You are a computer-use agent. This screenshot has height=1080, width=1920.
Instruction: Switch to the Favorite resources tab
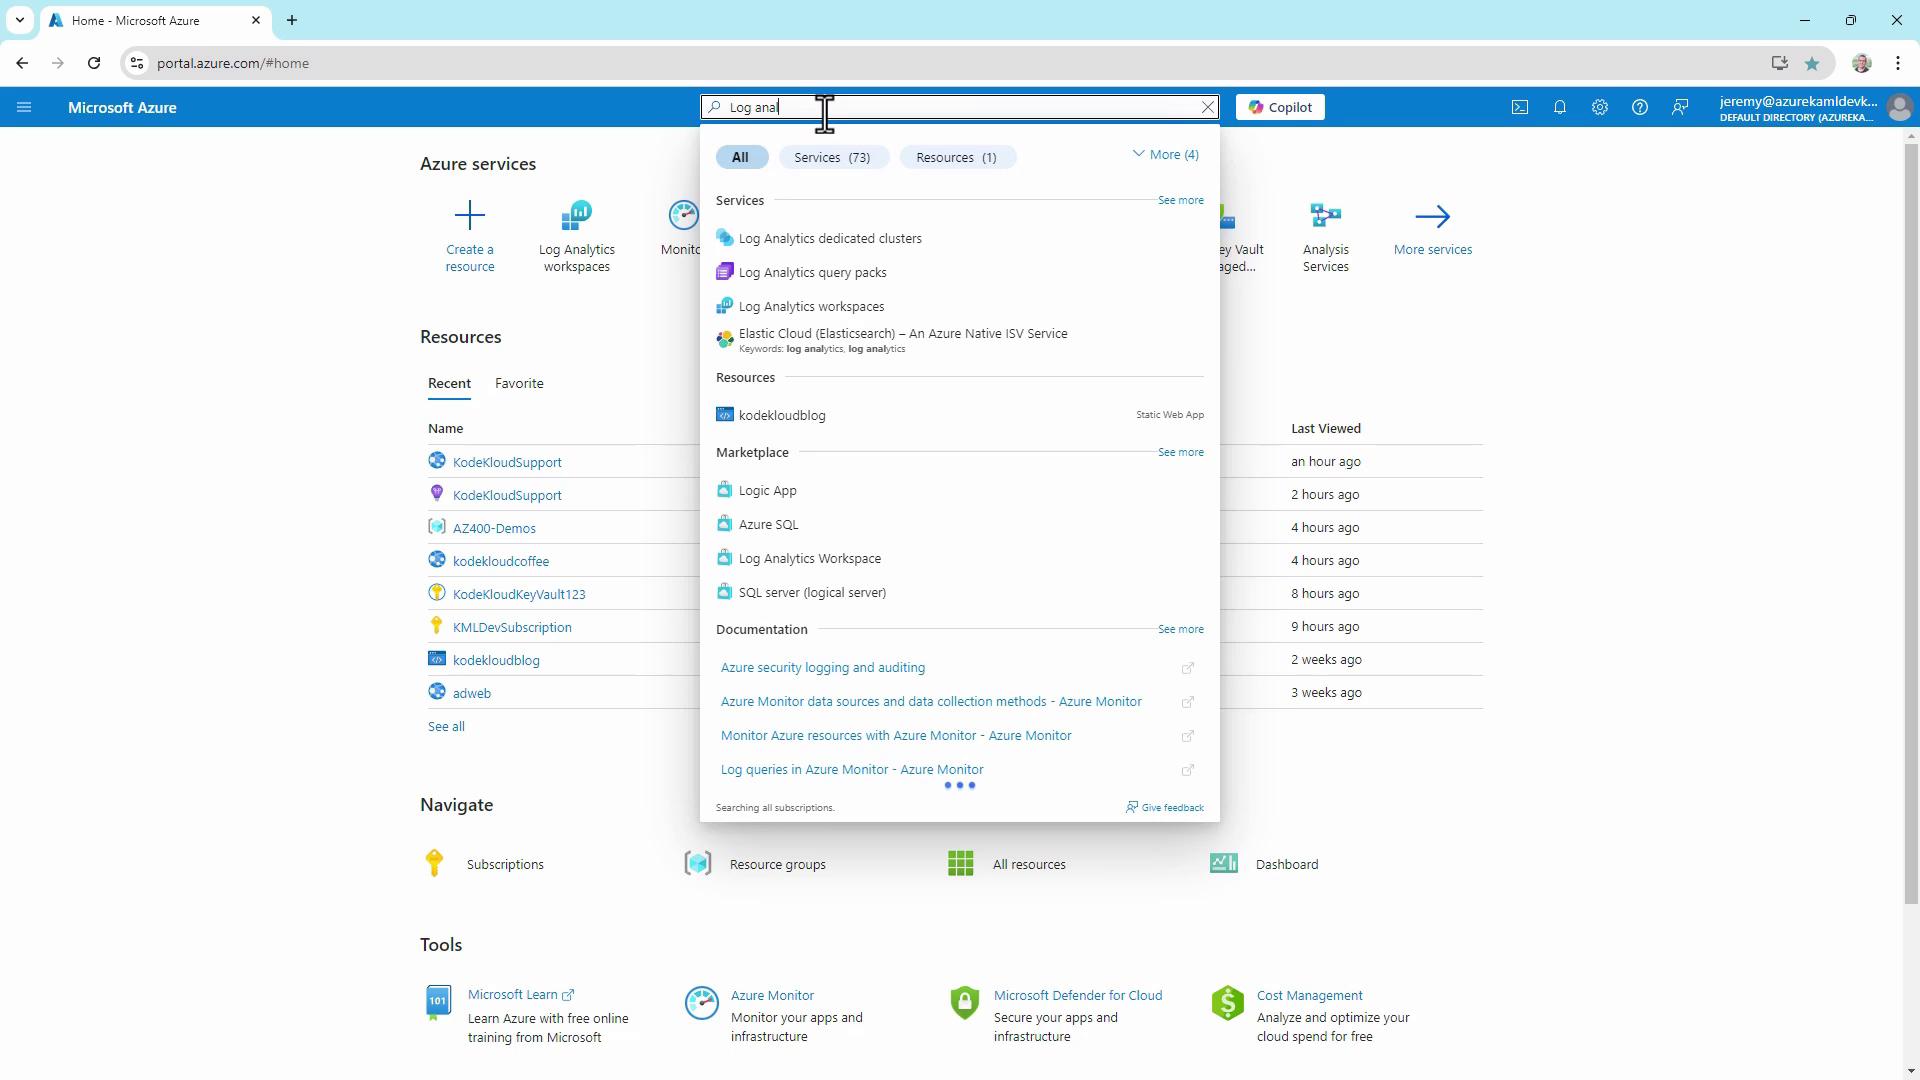click(x=519, y=383)
